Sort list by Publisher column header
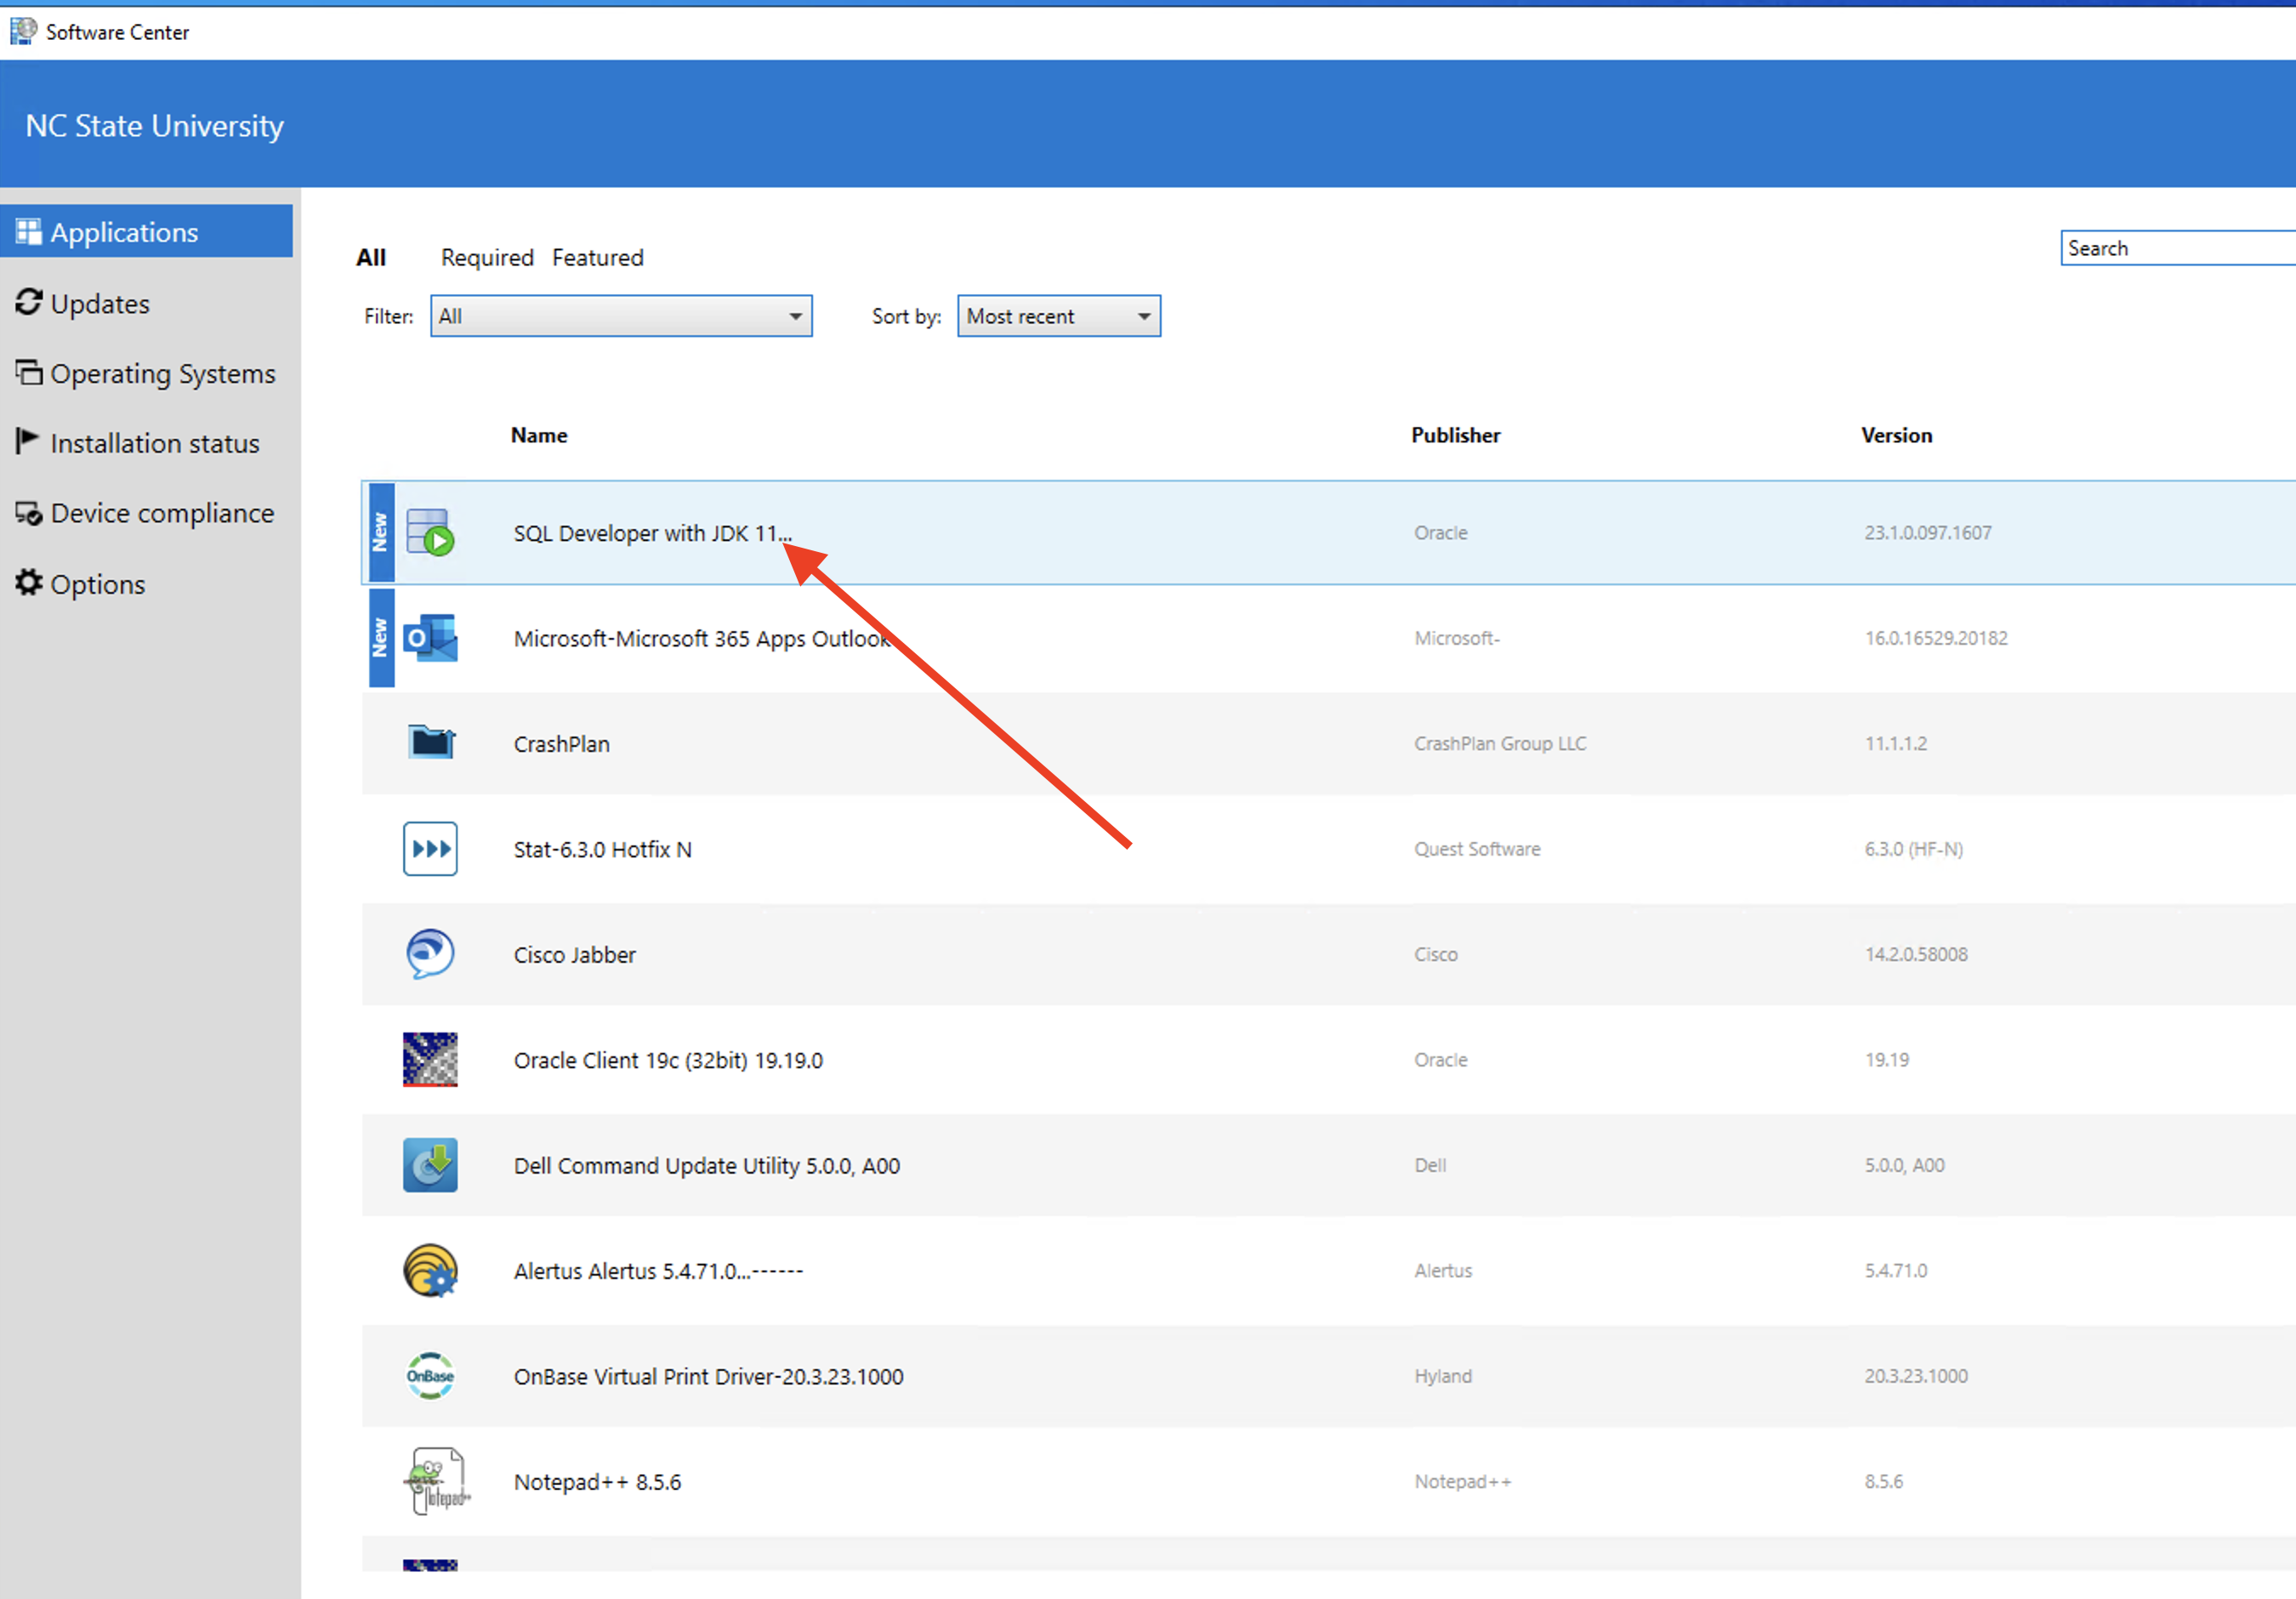 tap(1455, 435)
